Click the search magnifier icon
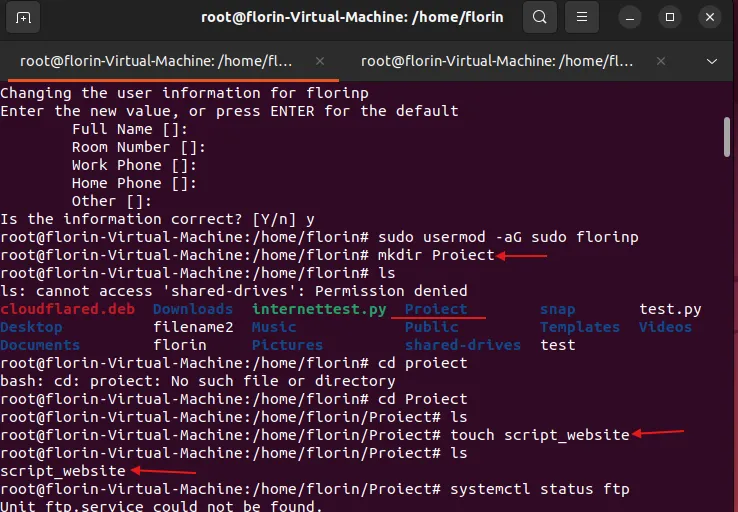This screenshot has width=738, height=512. [x=540, y=17]
